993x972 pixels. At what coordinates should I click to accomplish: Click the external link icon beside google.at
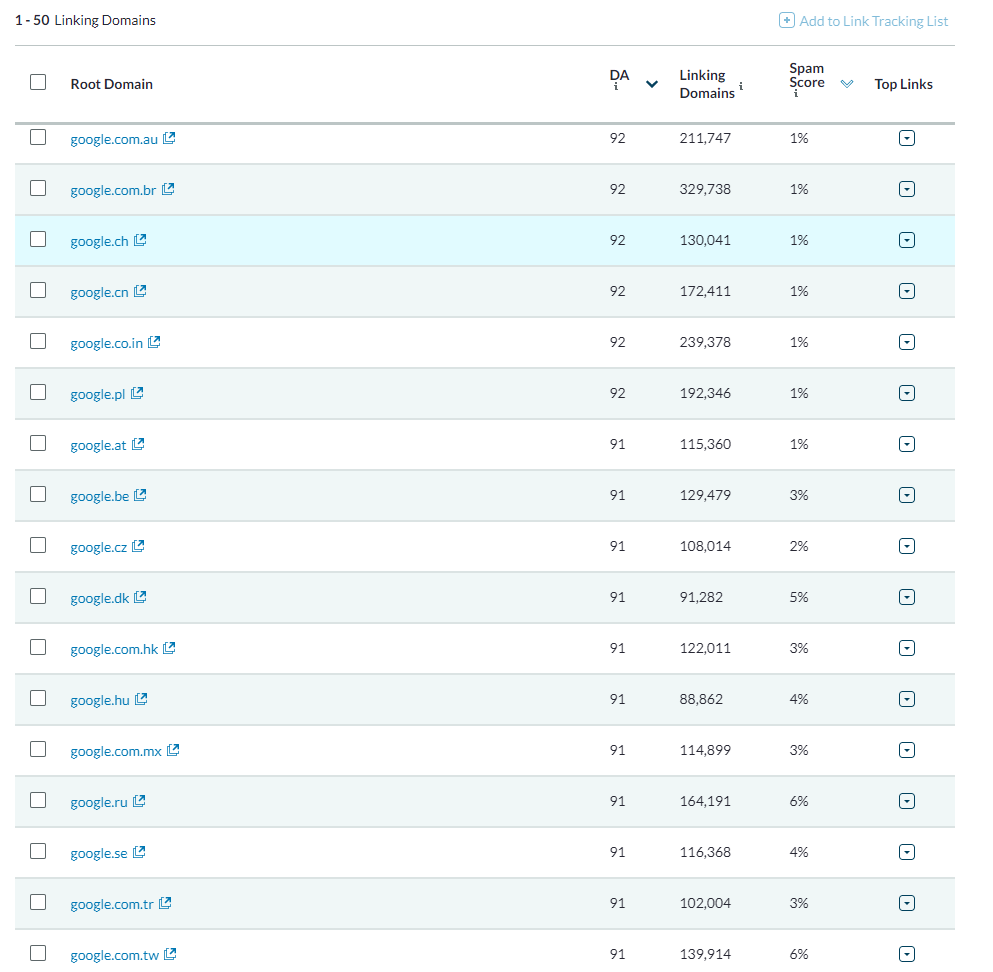(x=137, y=443)
